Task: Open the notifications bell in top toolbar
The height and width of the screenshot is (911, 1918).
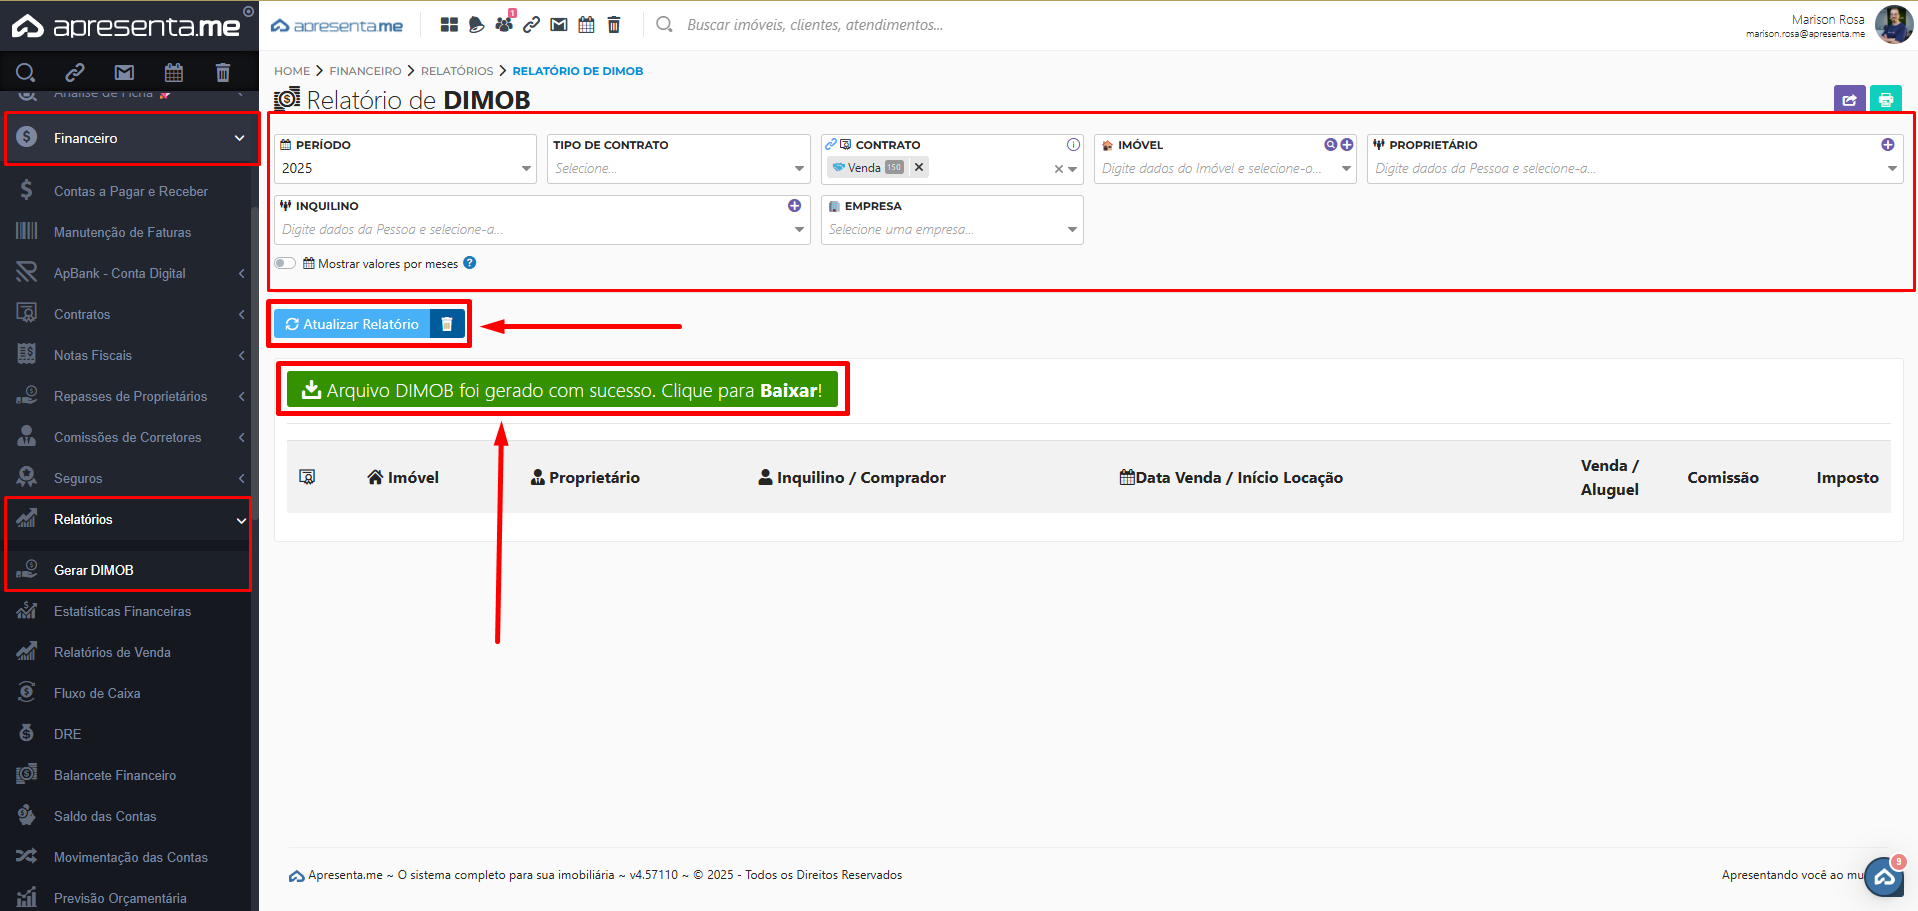Action: click(x=477, y=25)
